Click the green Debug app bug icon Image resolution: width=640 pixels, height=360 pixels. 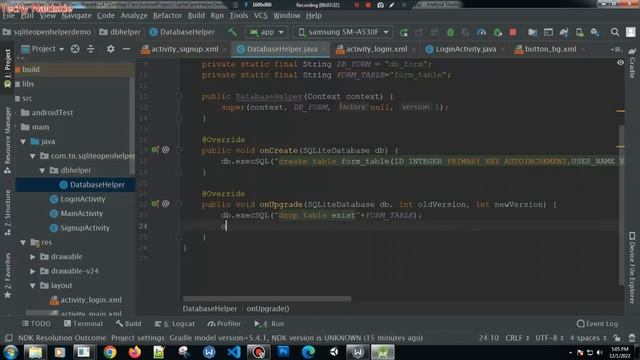(450, 32)
